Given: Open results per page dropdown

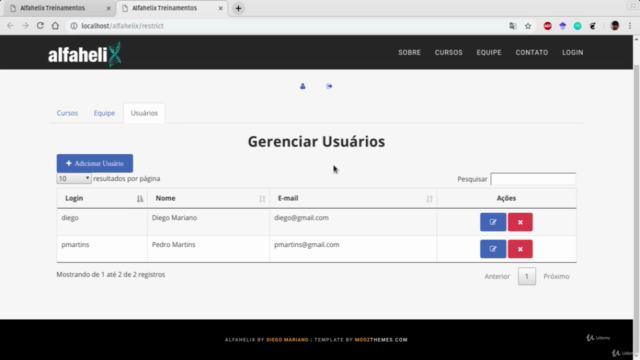Looking at the screenshot, I should [x=74, y=178].
